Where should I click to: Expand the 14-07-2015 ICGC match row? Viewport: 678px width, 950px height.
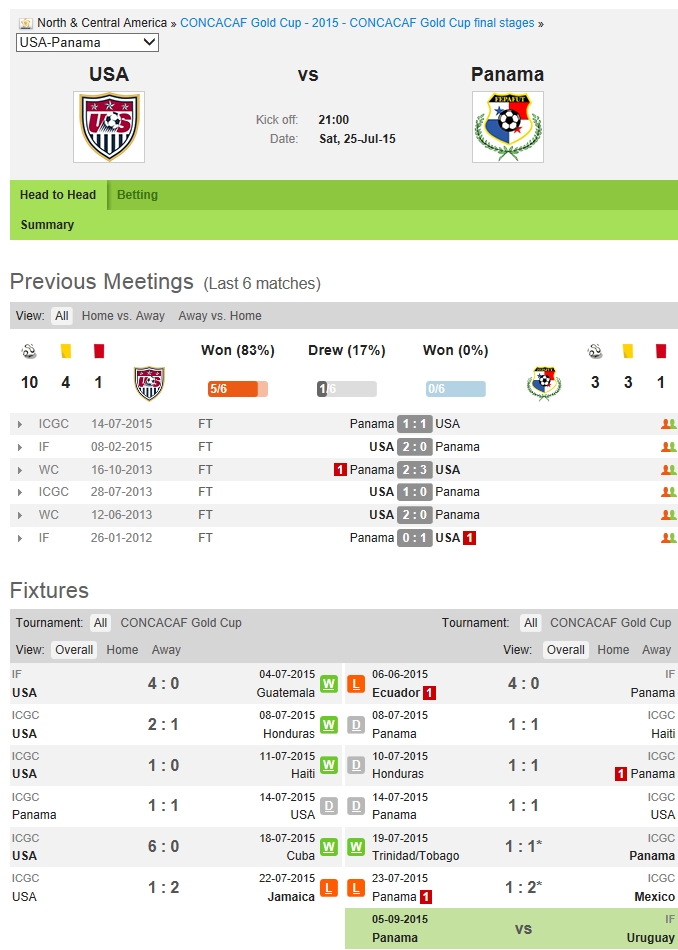coord(20,424)
